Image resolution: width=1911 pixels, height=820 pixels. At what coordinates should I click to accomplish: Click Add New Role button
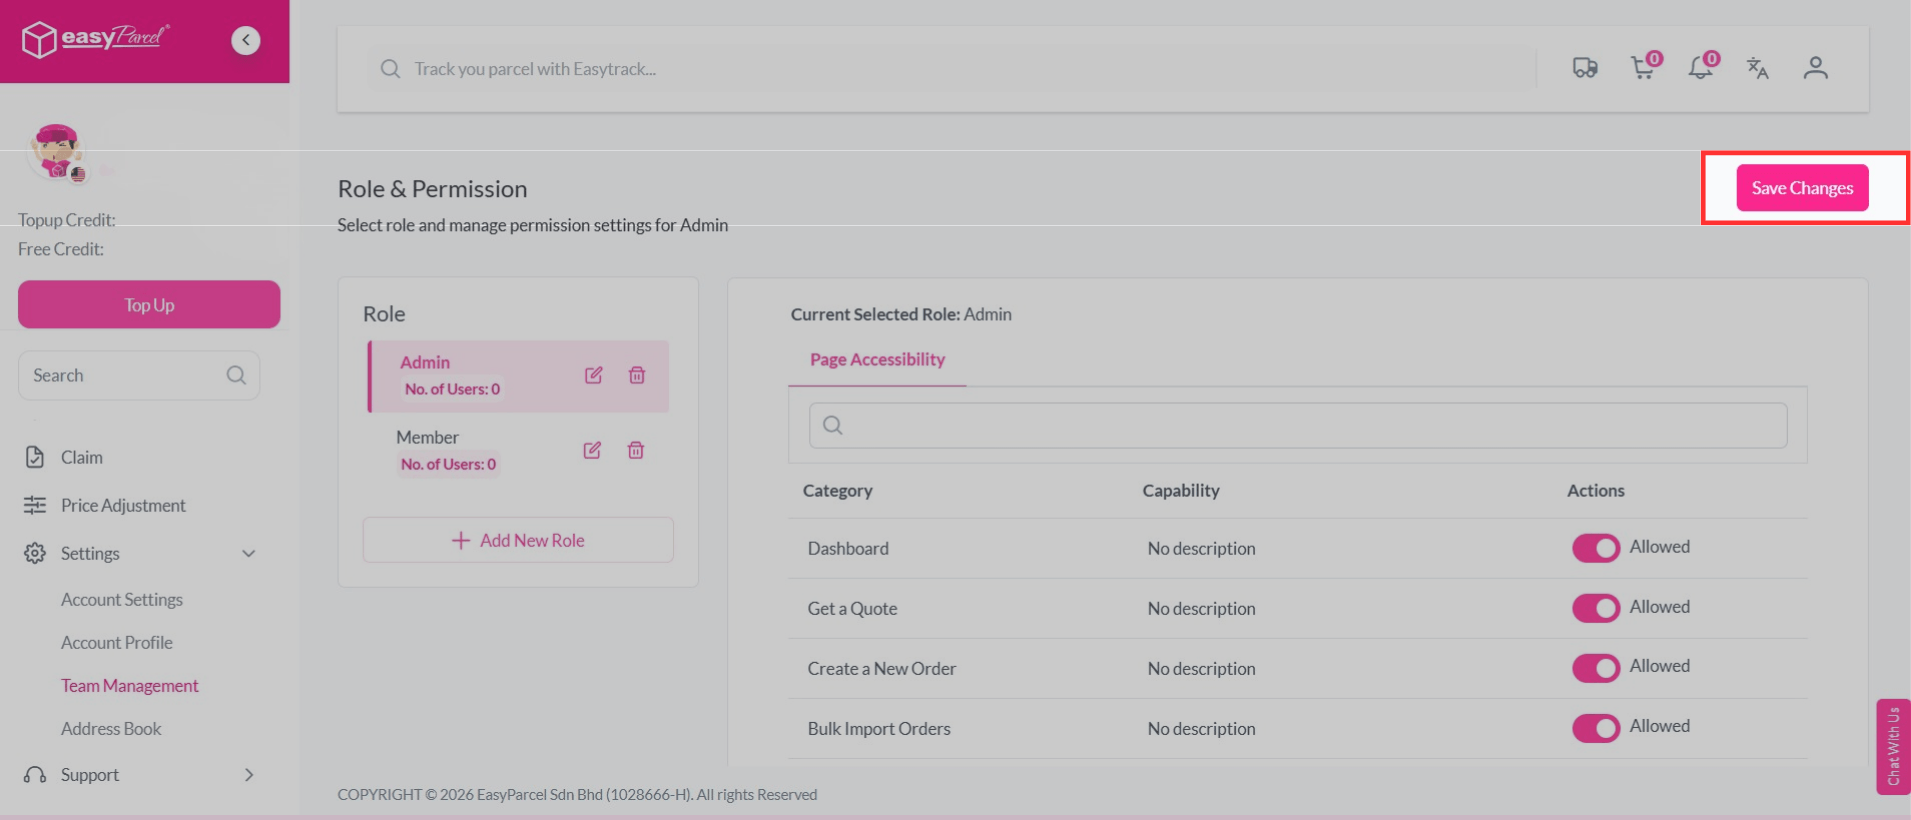pos(518,540)
